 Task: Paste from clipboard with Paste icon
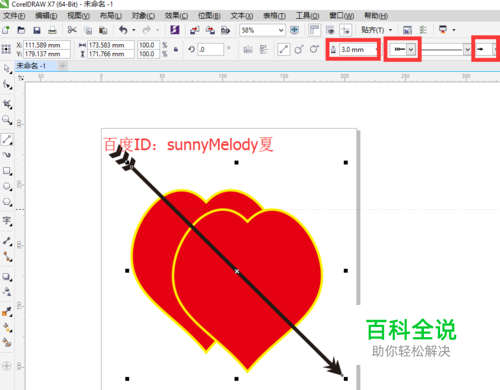point(103,30)
